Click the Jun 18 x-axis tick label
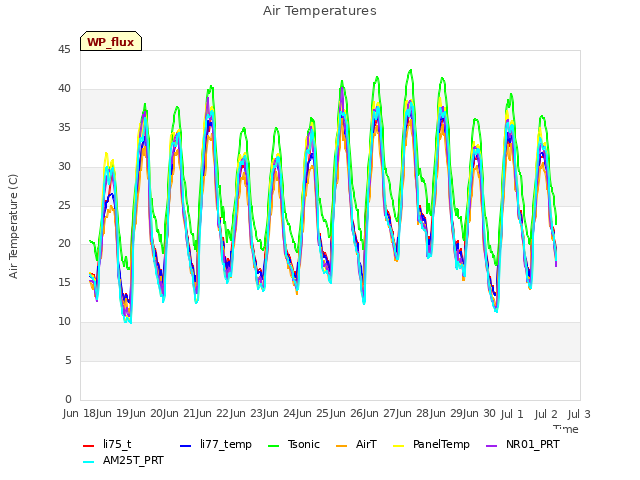This screenshot has height=480, width=640. point(78,414)
